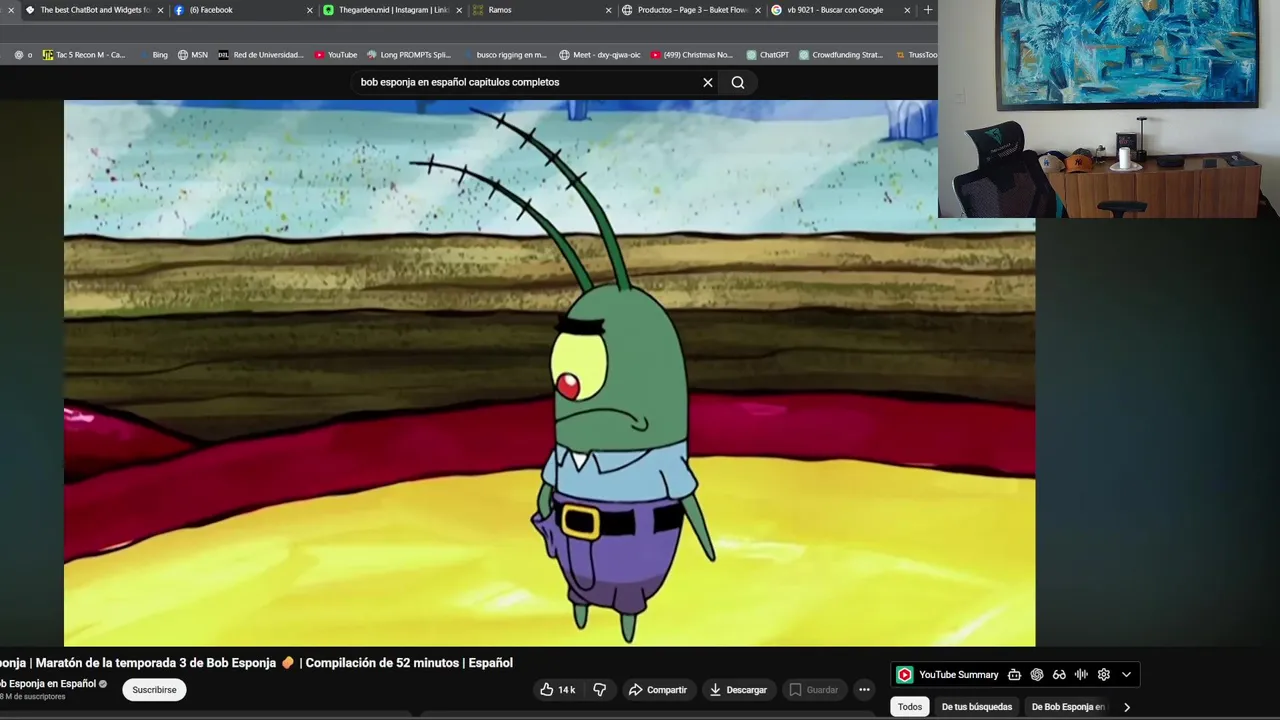Like the video with thumbs up
Viewport: 1280px width, 720px height.
[558, 690]
